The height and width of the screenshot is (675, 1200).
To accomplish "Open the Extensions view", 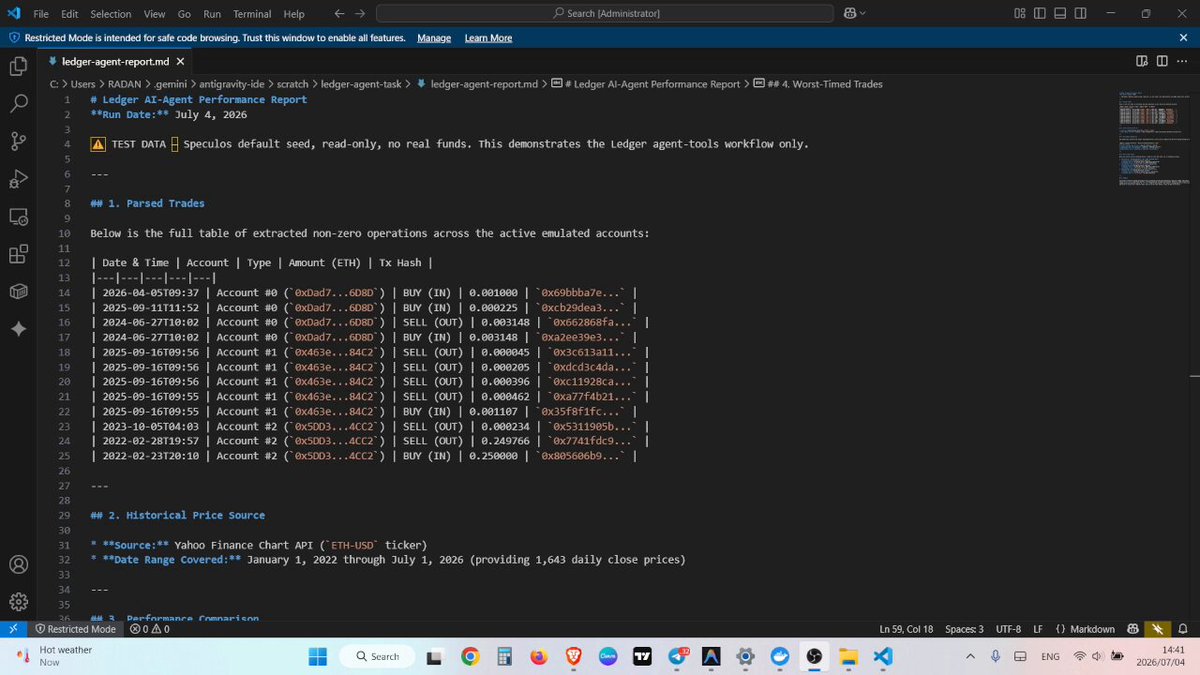I will (x=18, y=253).
